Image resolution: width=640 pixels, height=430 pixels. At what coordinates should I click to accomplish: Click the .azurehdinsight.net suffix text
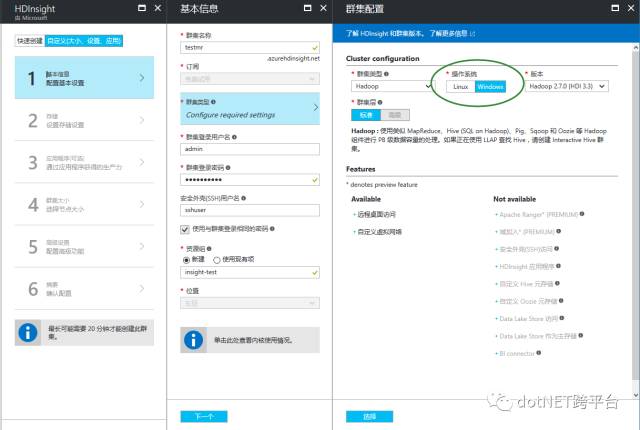click(x=293, y=59)
